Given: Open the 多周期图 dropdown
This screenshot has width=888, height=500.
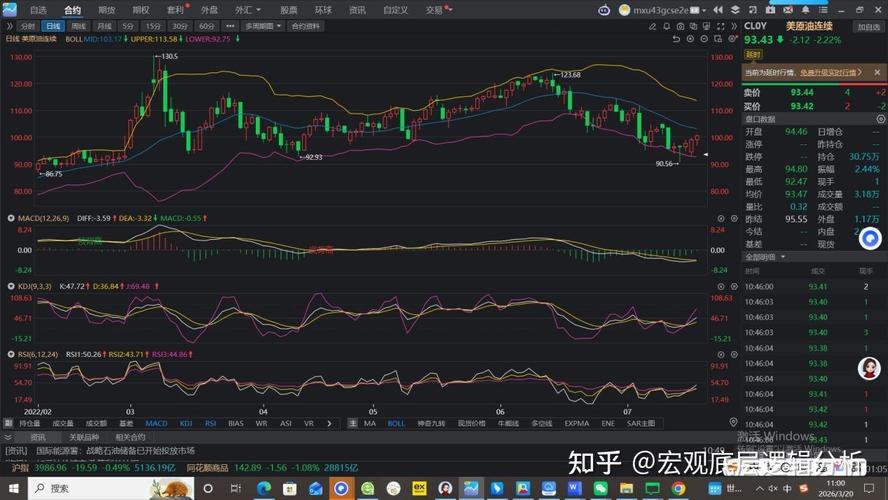Looking at the screenshot, I should click(x=263, y=26).
